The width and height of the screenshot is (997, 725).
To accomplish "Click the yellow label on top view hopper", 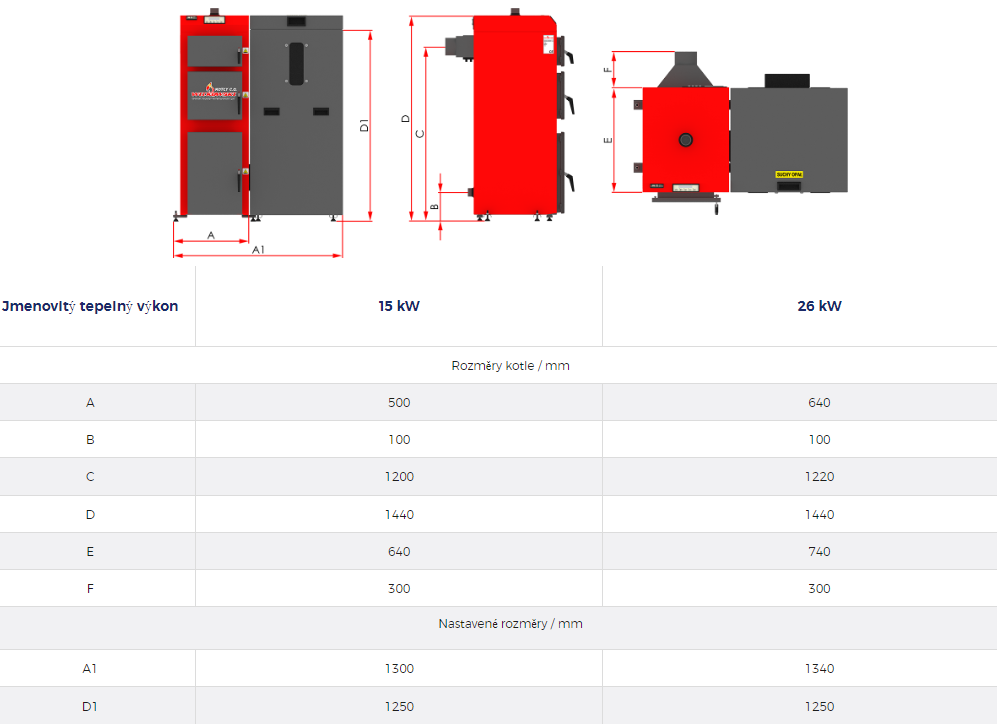I will (x=789, y=174).
